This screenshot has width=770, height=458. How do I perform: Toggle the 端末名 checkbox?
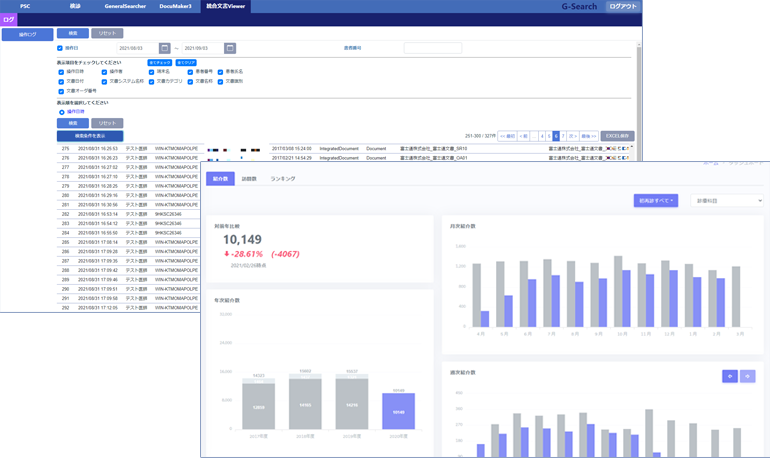(x=151, y=72)
